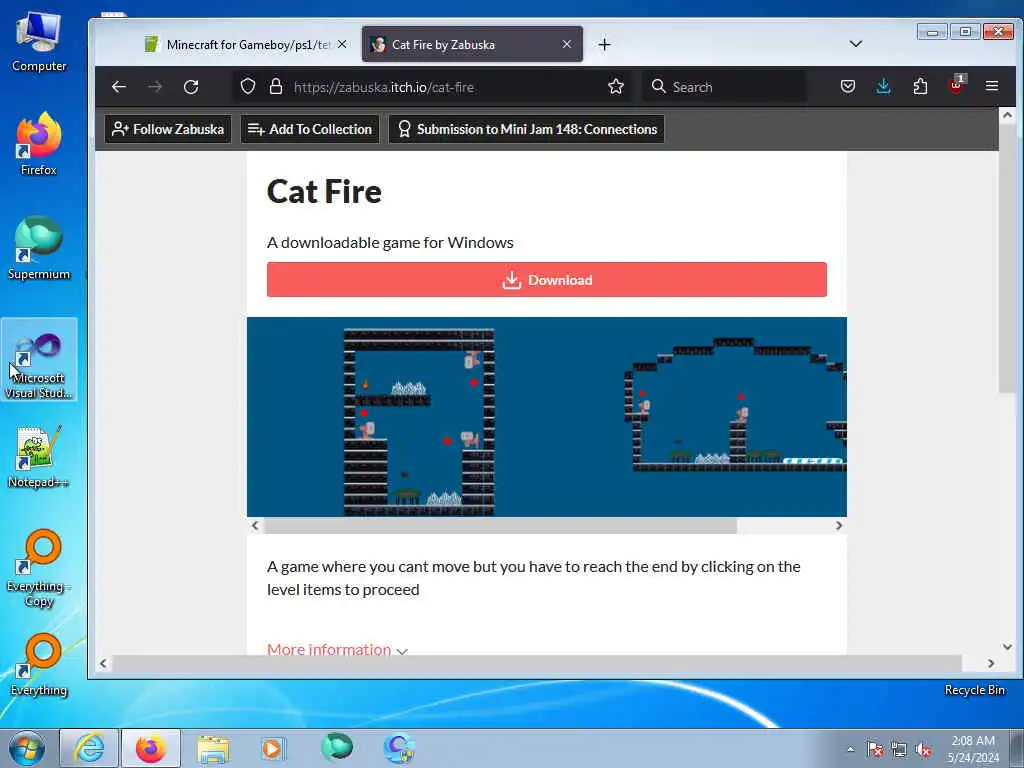
Task: Click the page horizontal scrollbar right arrow
Action: click(x=991, y=664)
